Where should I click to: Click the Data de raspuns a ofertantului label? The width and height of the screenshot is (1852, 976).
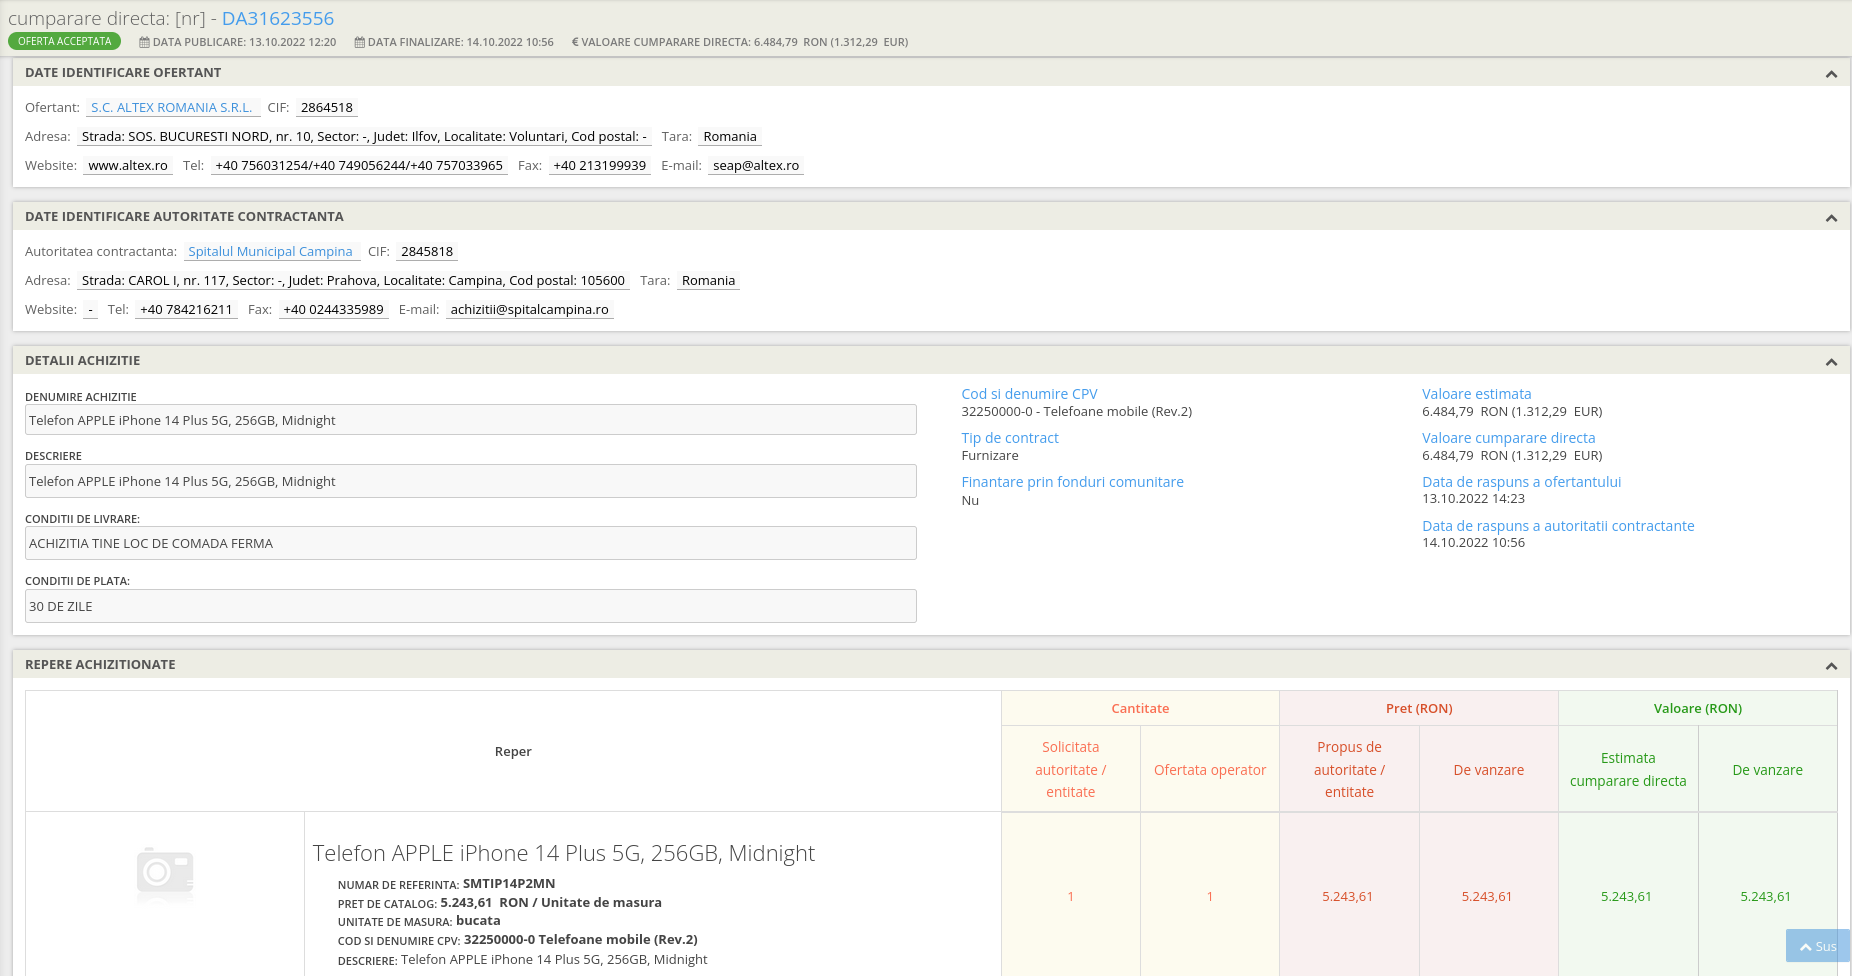click(x=1522, y=482)
